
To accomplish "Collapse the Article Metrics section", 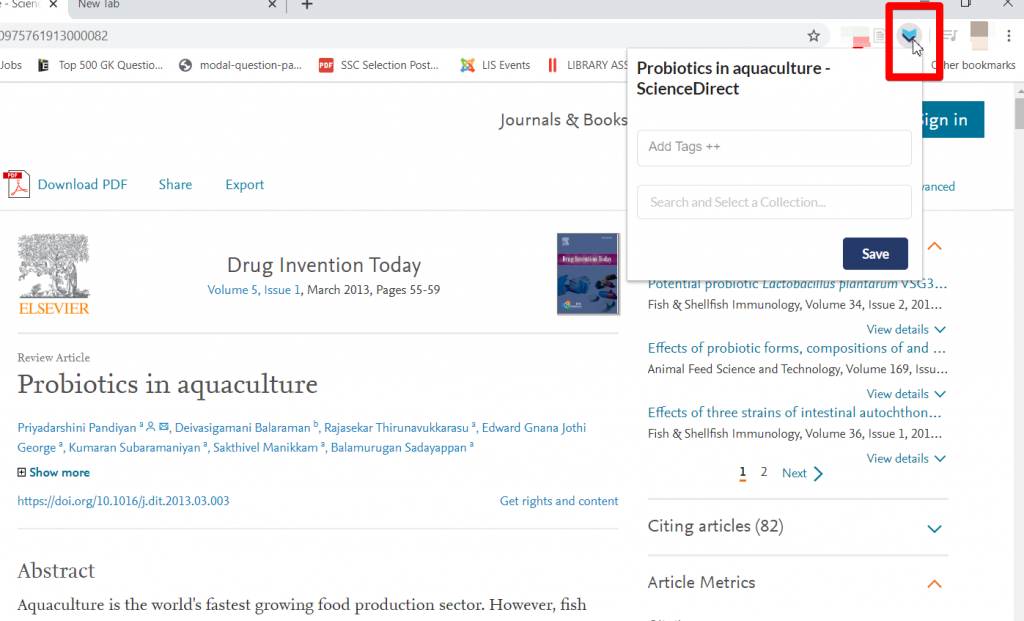I will coord(935,584).
